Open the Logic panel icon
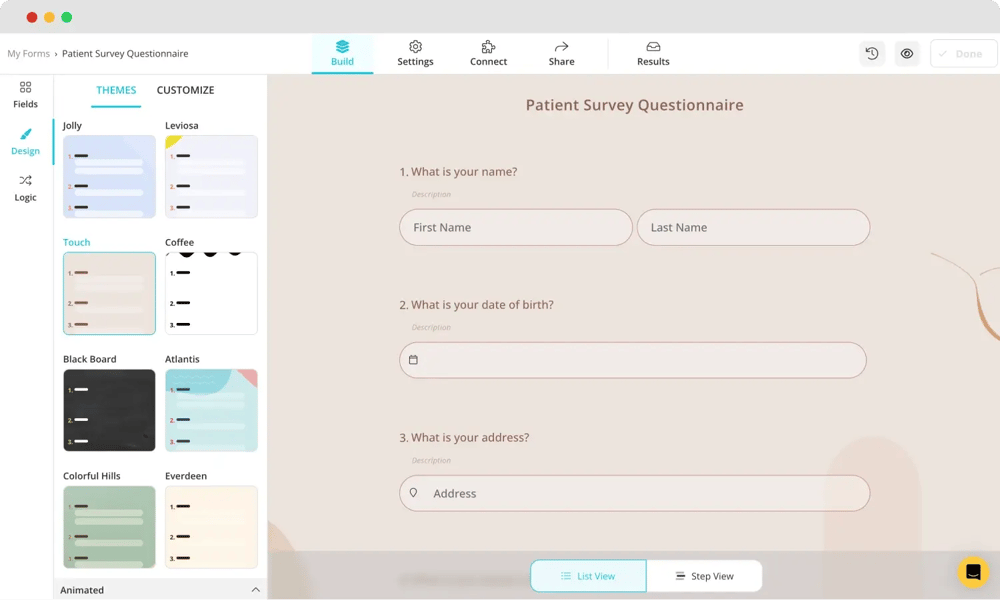 pyautogui.click(x=25, y=181)
